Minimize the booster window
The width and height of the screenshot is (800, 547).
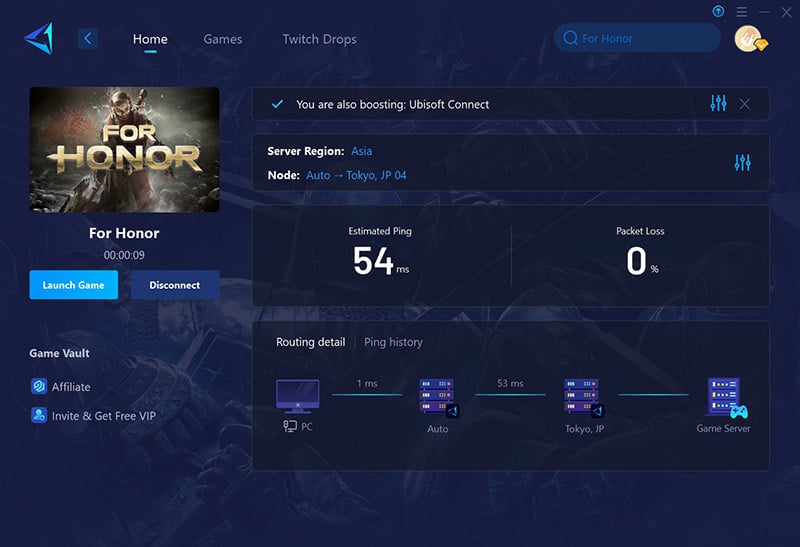(764, 12)
